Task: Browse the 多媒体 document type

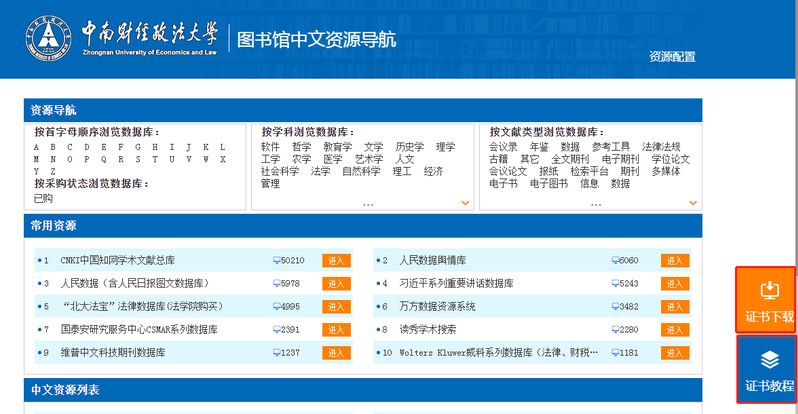Action: pyautogui.click(x=666, y=171)
